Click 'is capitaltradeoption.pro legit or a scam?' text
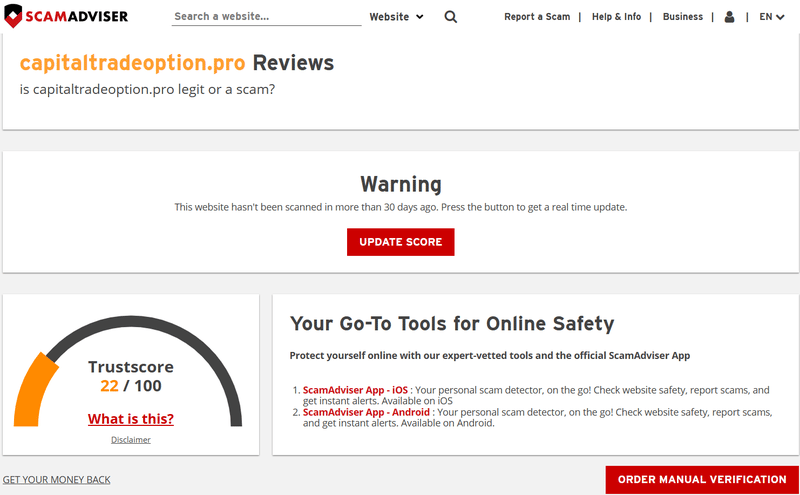The image size is (800, 495). click(x=147, y=89)
